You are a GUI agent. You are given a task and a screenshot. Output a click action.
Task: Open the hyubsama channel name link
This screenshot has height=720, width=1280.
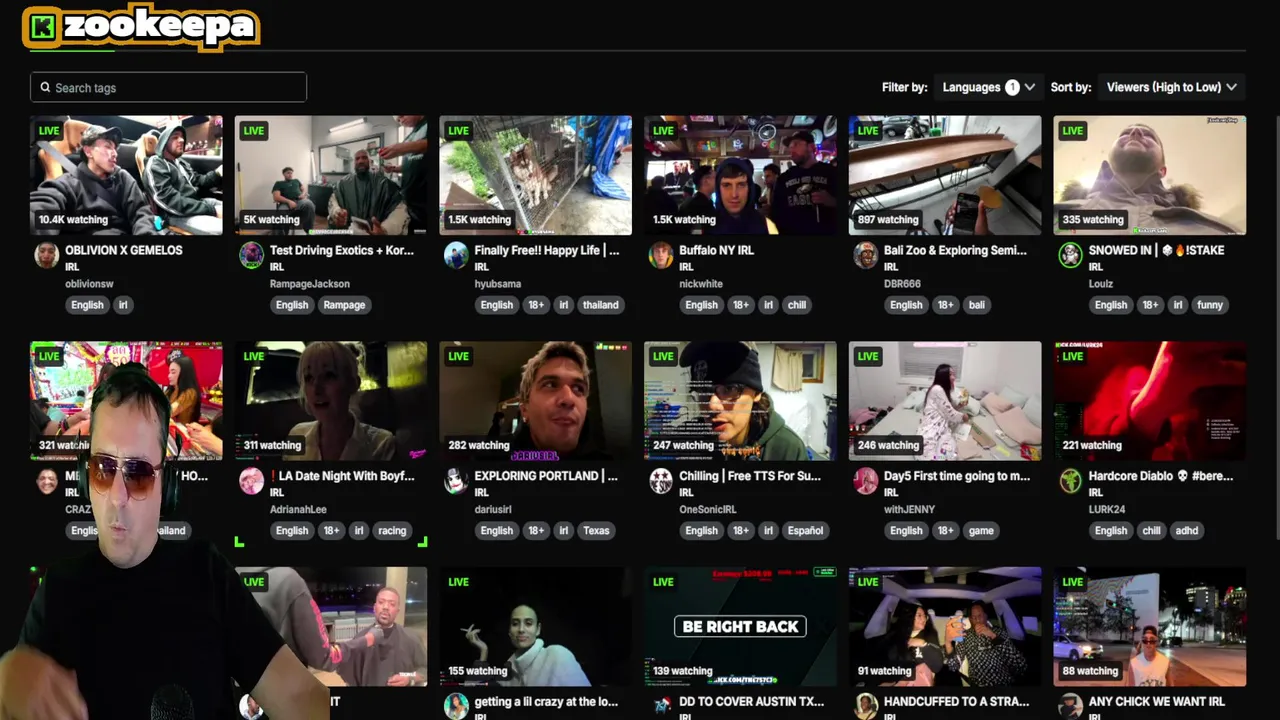[498, 284]
